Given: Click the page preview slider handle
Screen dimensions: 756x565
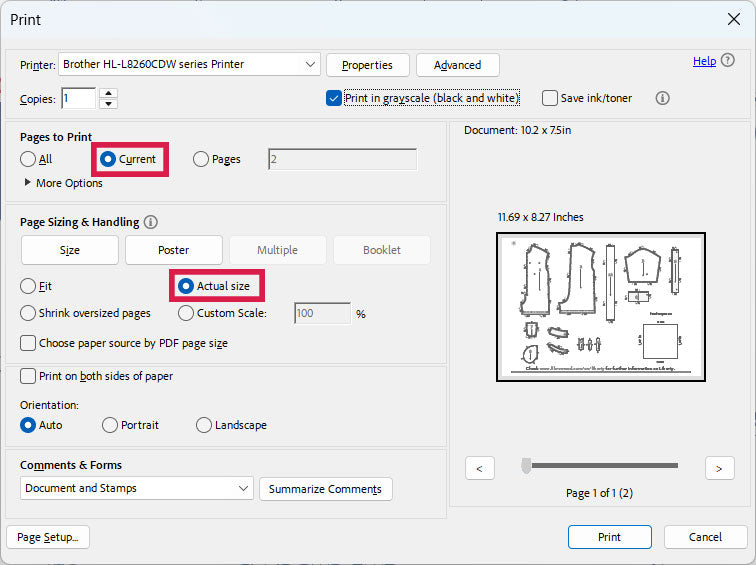Looking at the screenshot, I should click(526, 465).
